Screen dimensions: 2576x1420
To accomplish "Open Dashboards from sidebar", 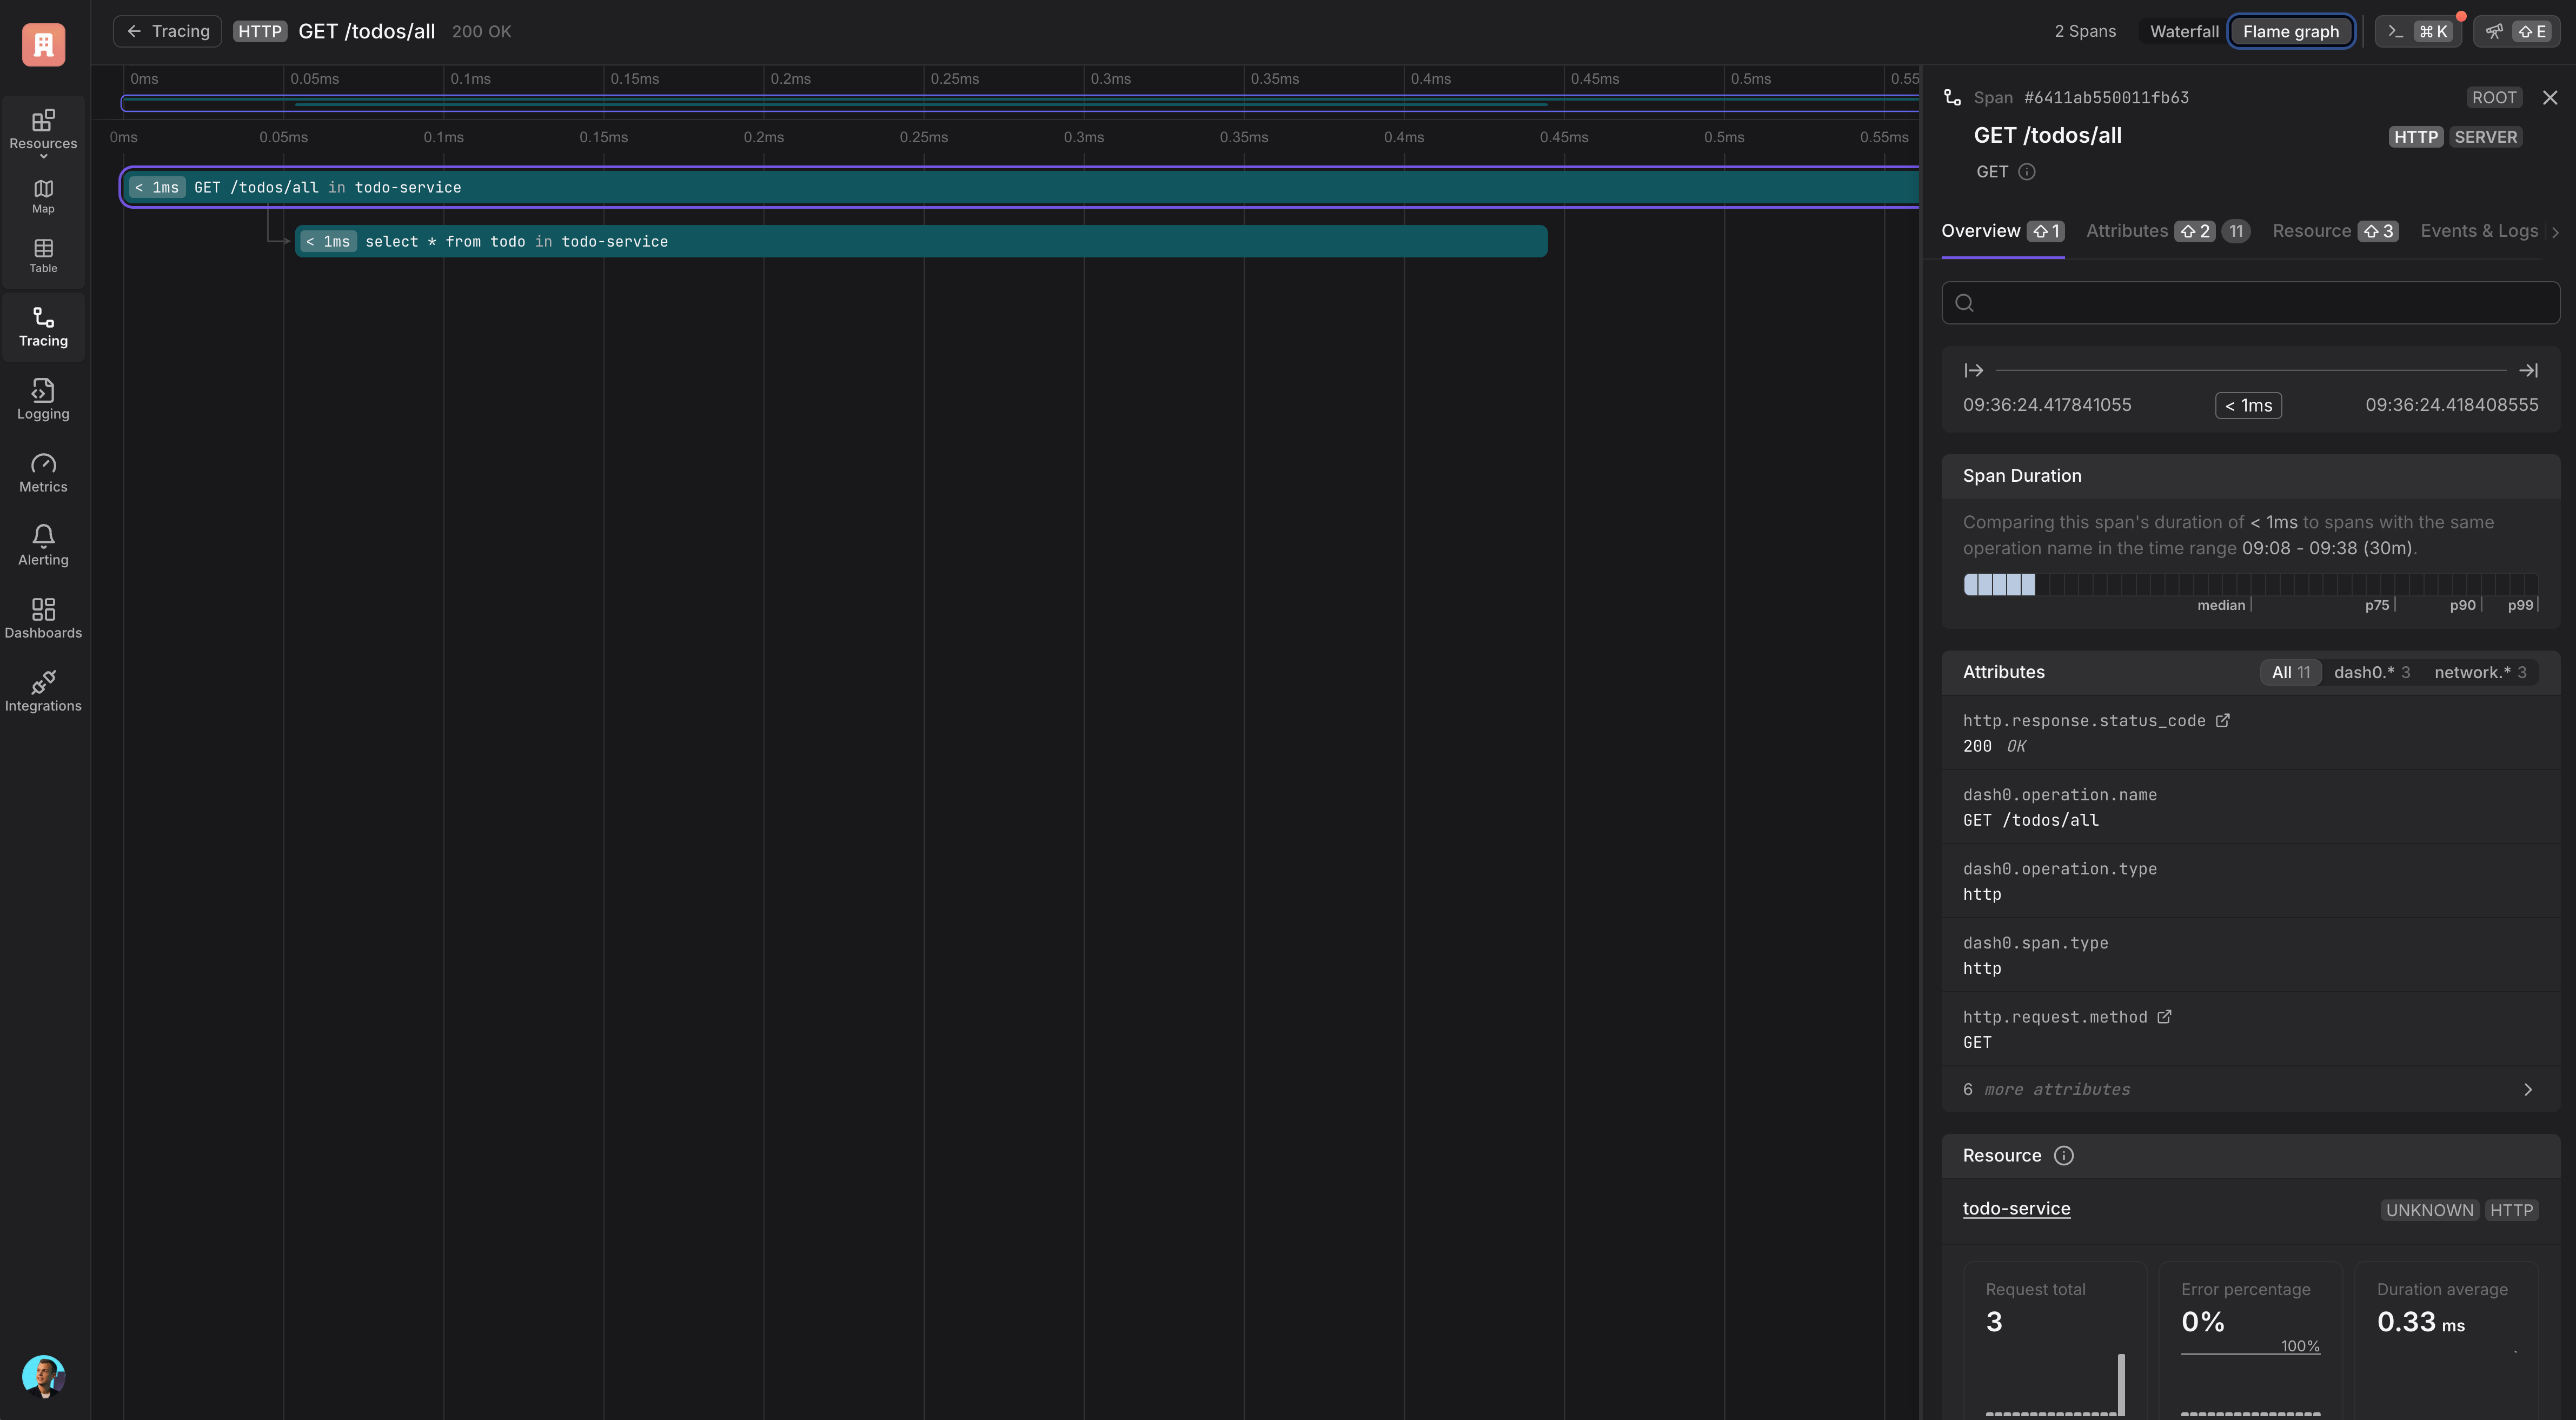I will (x=43, y=618).
